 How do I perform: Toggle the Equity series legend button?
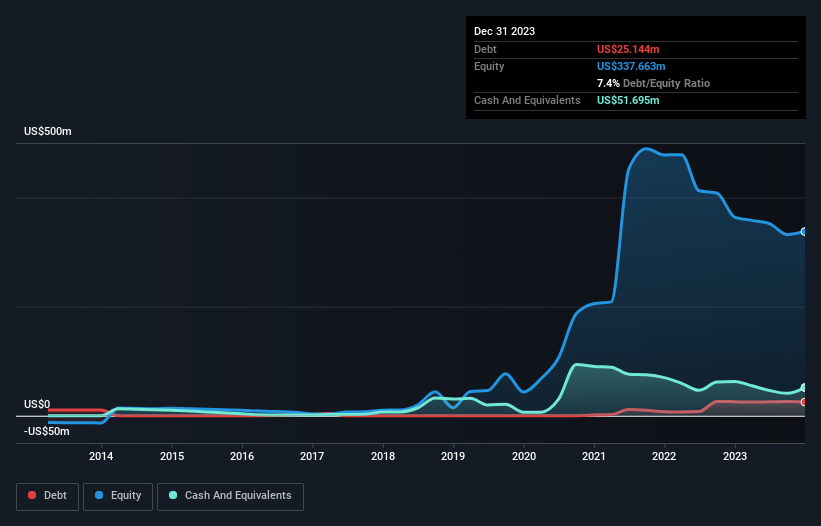click(118, 496)
